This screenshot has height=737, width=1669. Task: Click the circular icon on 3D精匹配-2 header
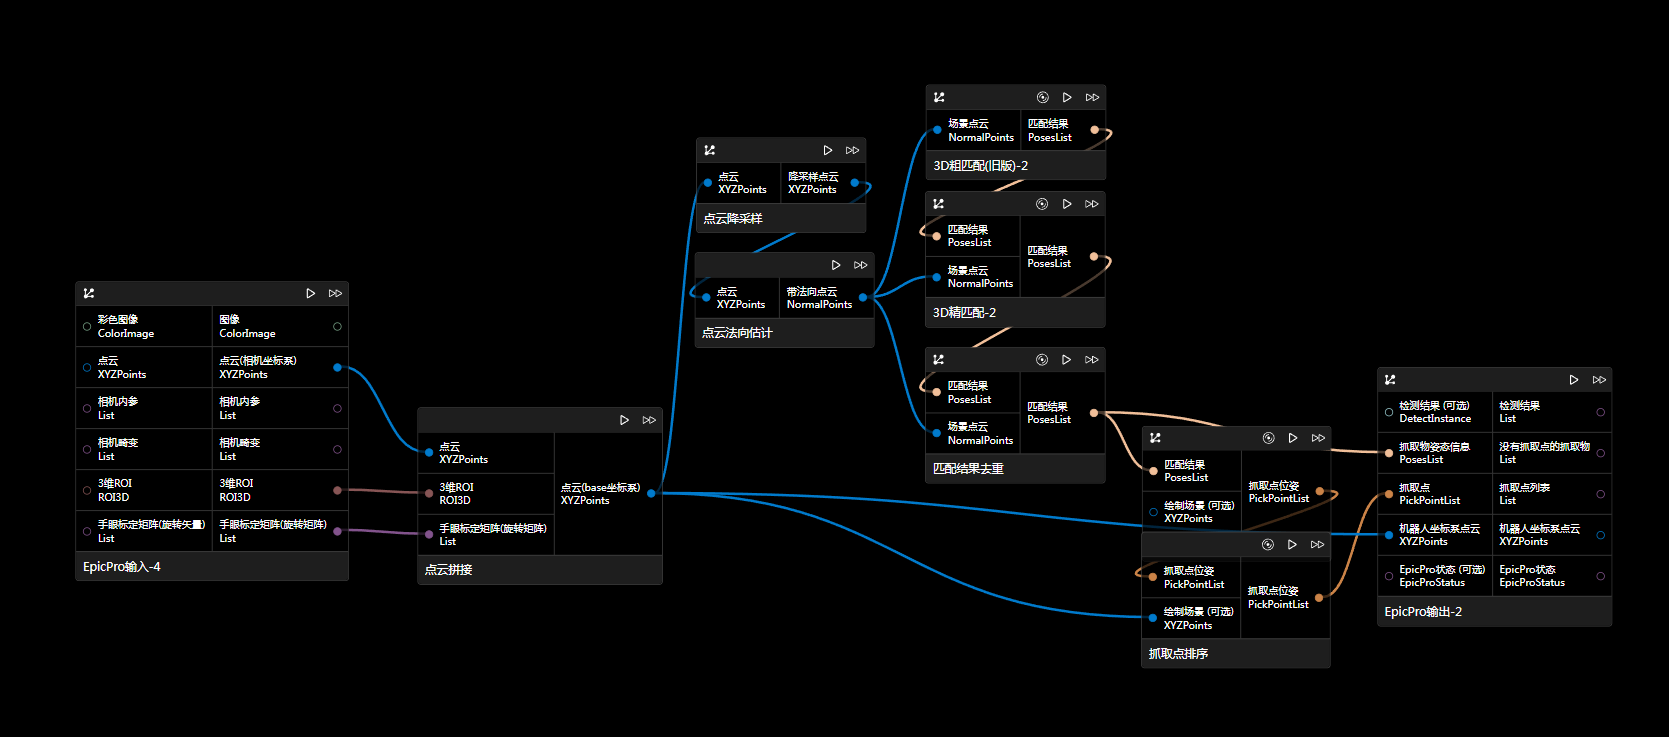tap(1042, 204)
